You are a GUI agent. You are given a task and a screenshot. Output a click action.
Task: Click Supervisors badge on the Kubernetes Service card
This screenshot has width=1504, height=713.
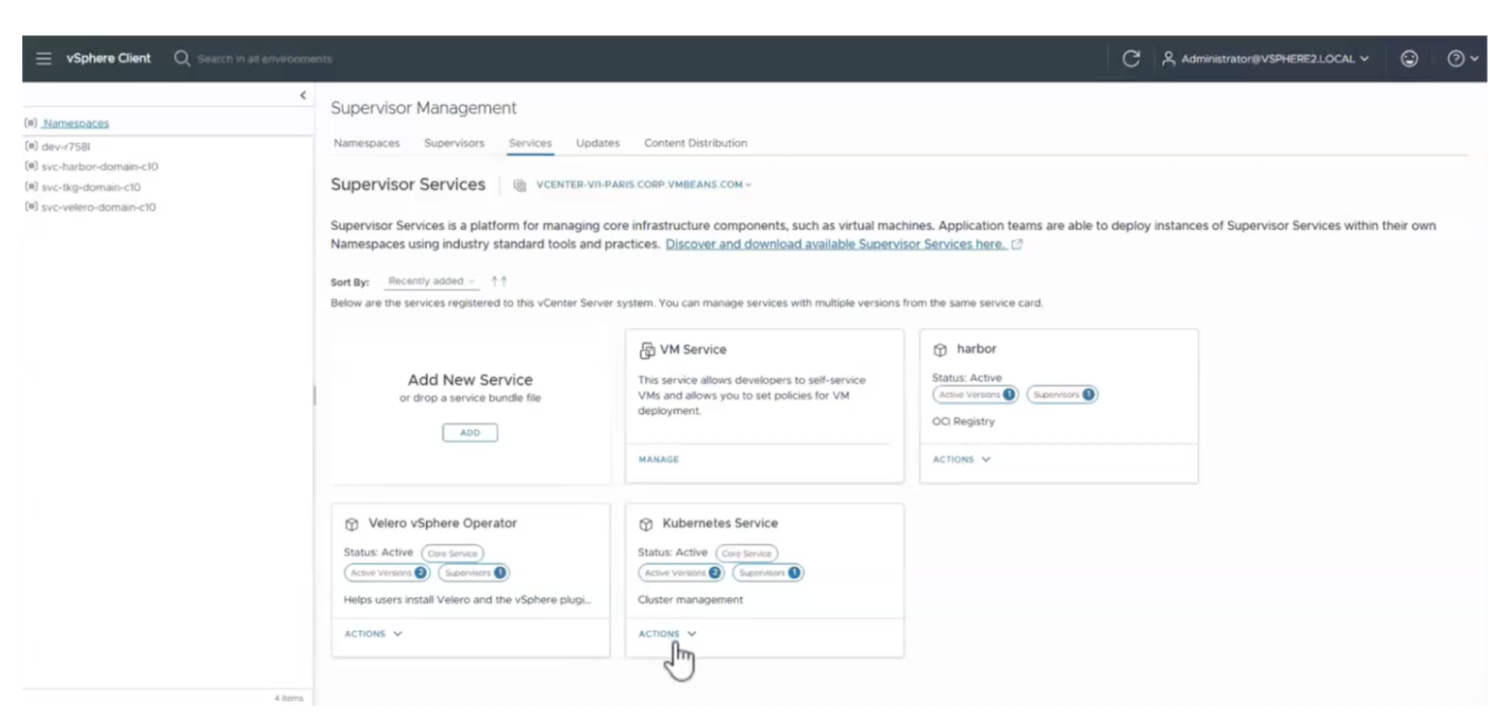tap(768, 573)
